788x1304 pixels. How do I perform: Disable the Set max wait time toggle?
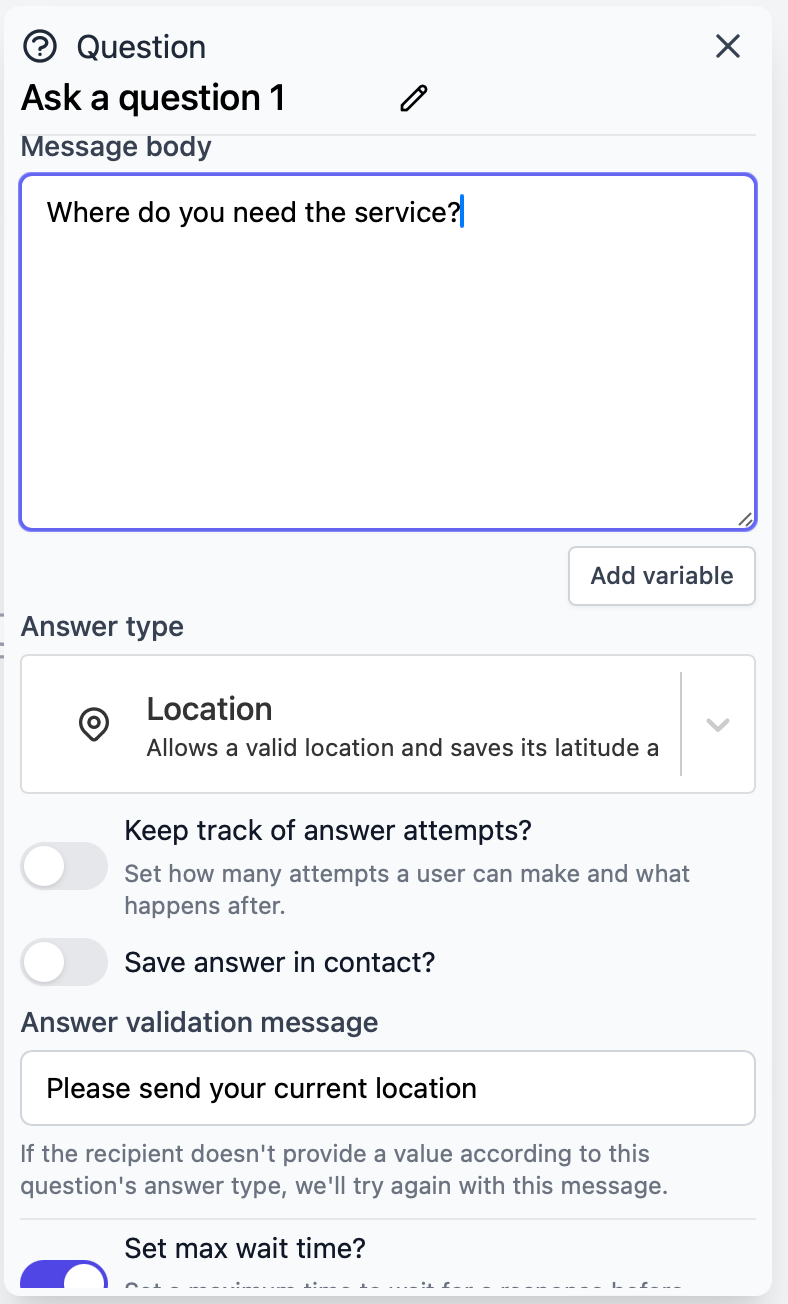tap(64, 1284)
